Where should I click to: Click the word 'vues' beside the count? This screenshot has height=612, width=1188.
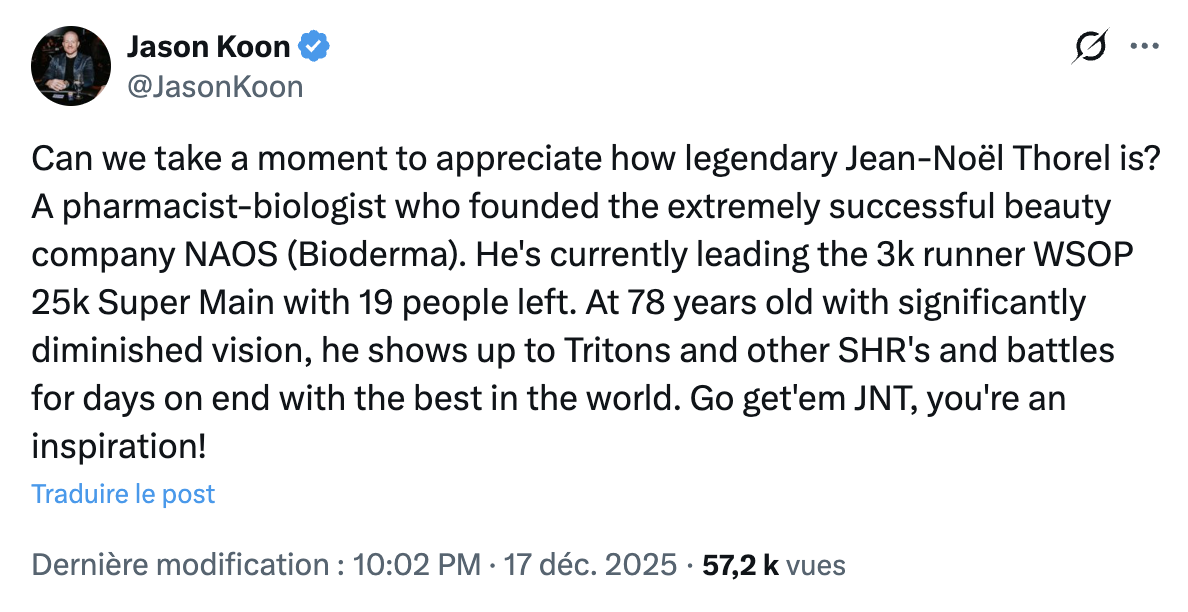pyautogui.click(x=816, y=565)
